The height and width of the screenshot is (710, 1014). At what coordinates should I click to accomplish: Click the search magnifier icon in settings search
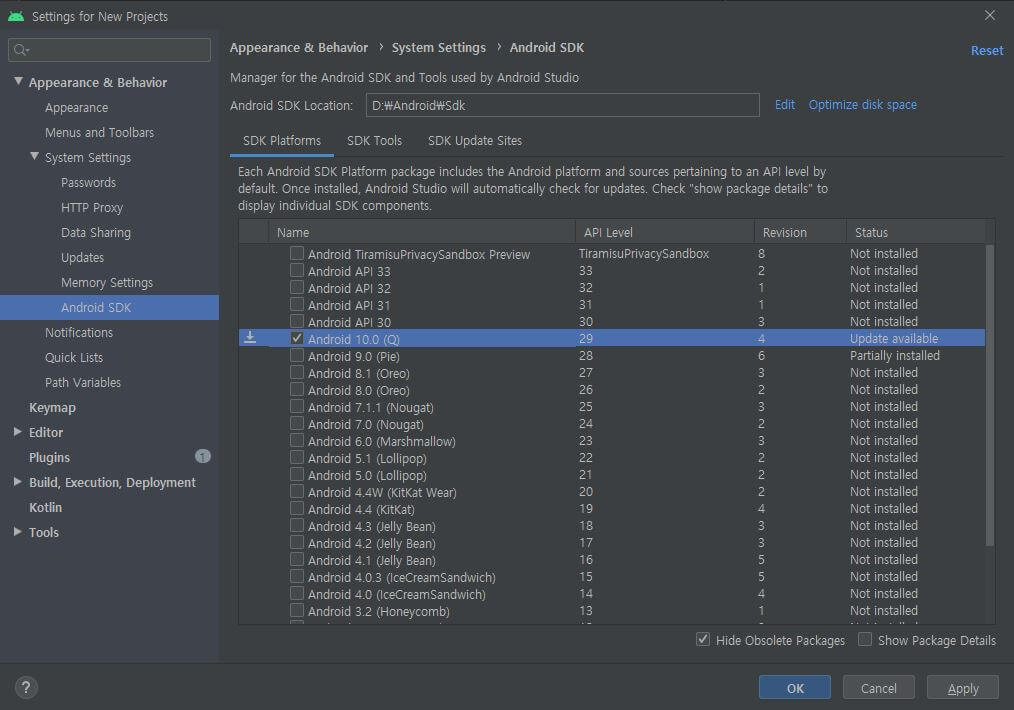pos(21,50)
